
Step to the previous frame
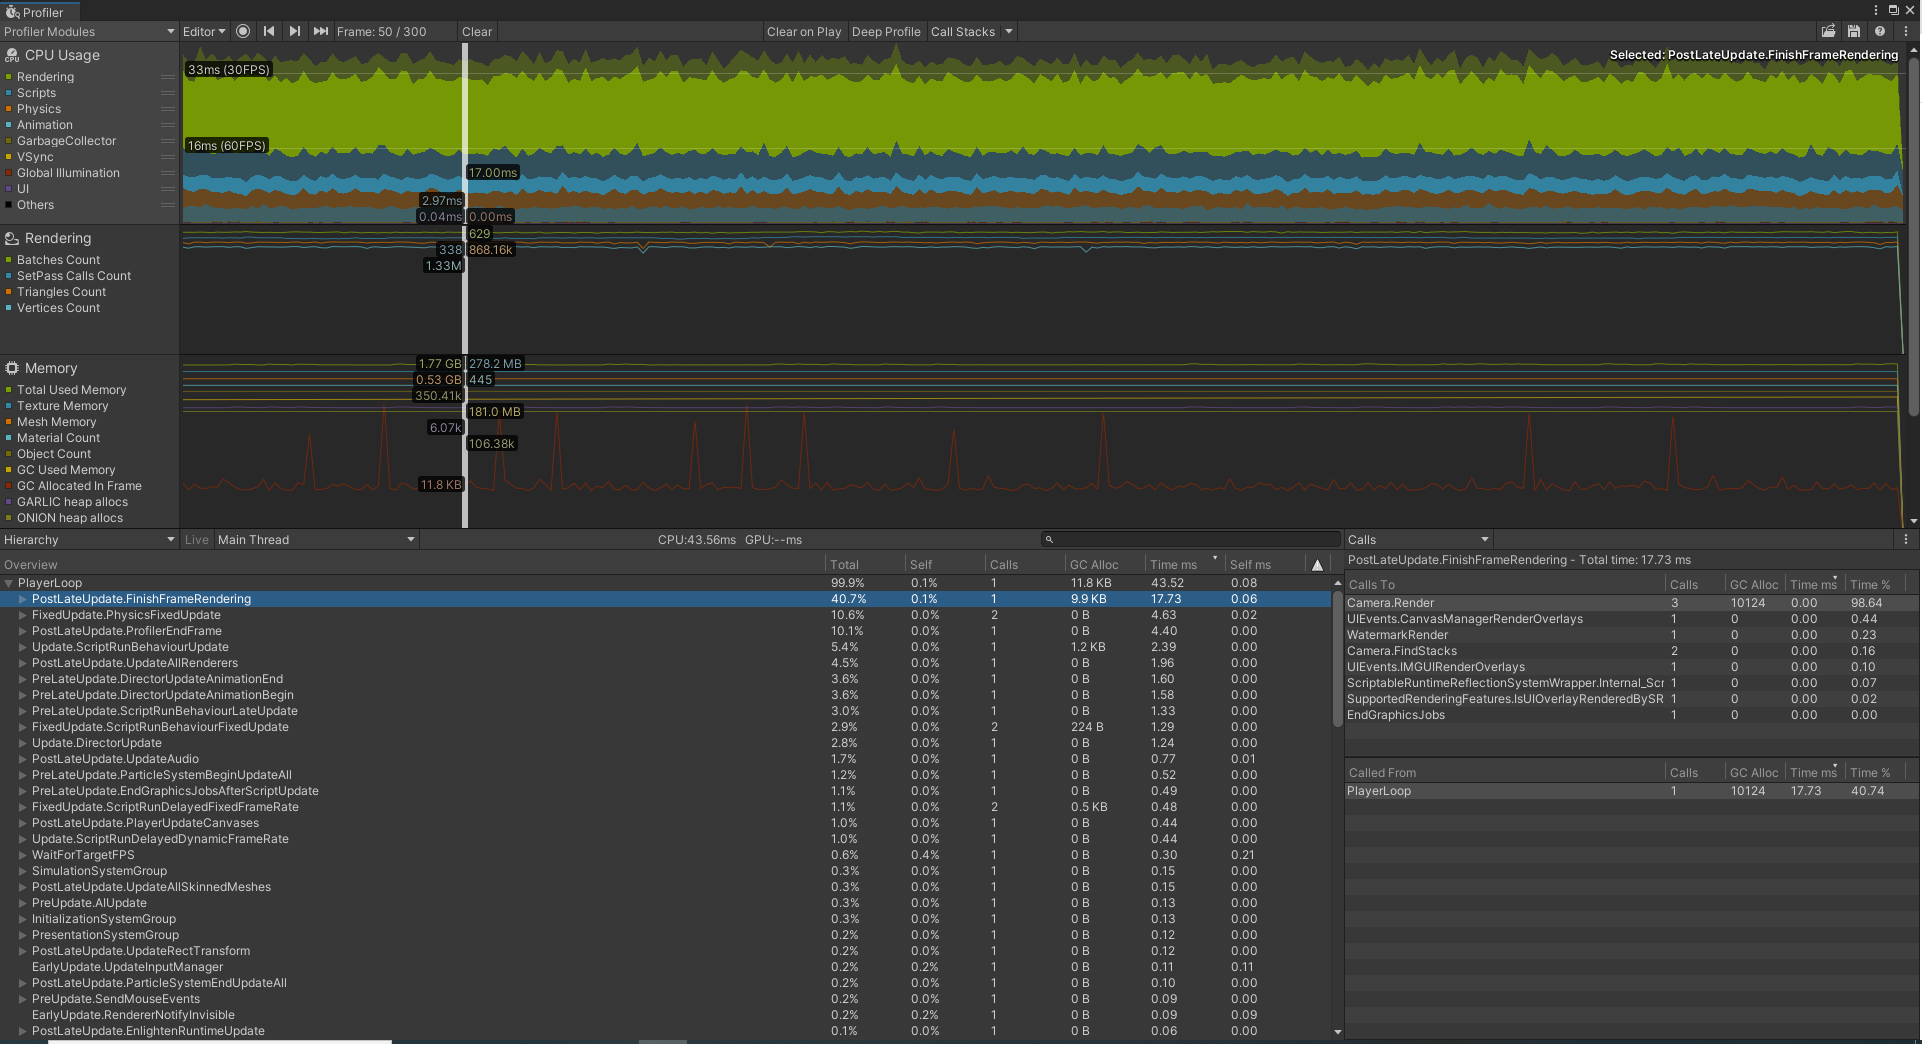pyautogui.click(x=269, y=31)
